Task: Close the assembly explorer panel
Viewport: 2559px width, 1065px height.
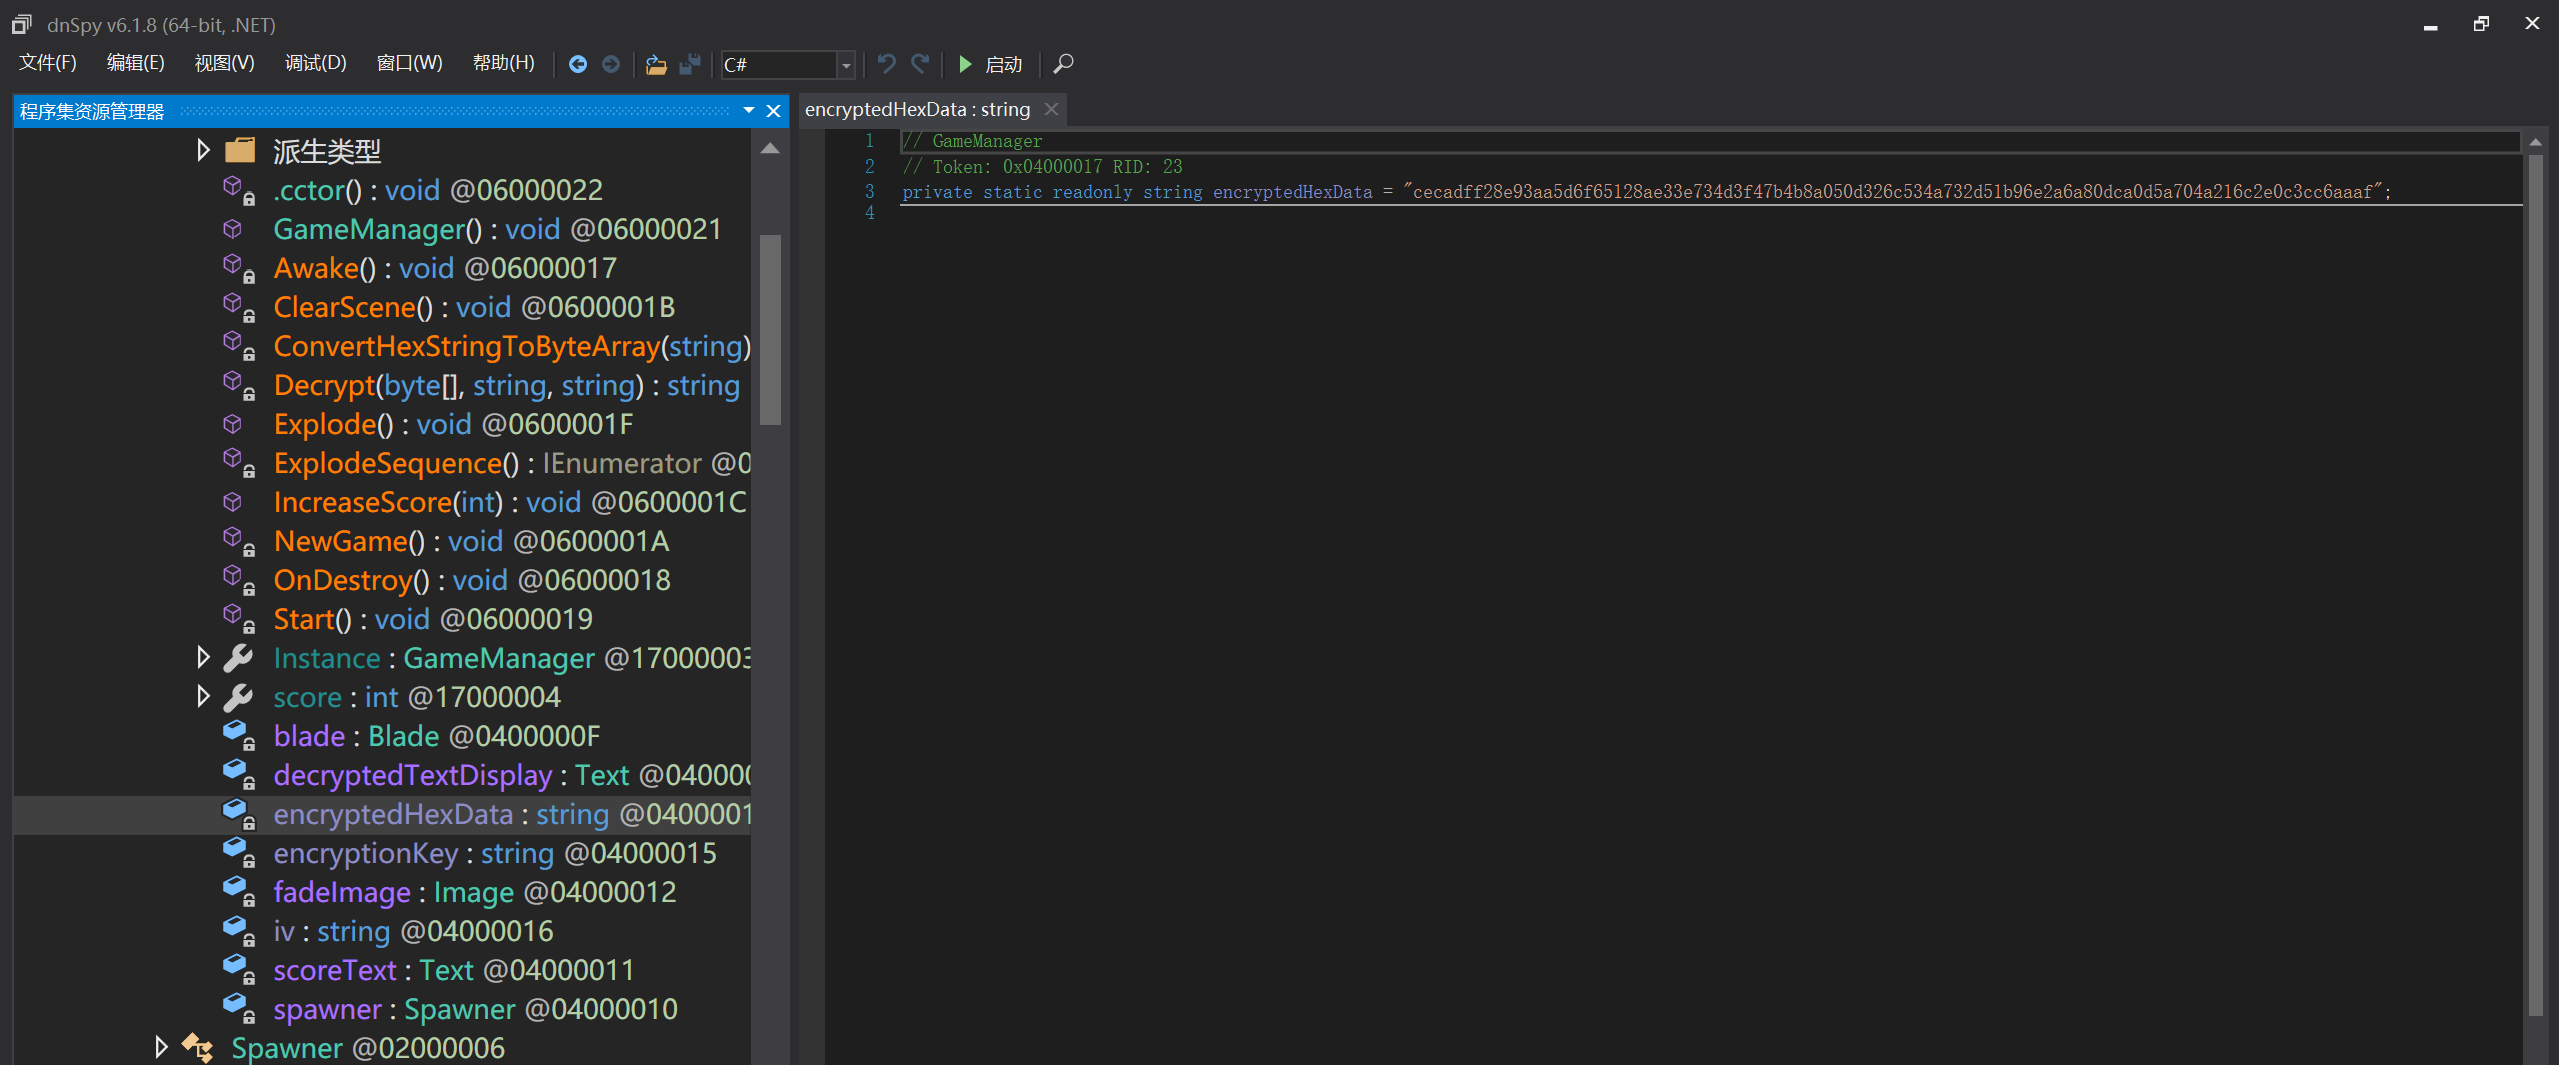Action: click(x=773, y=111)
